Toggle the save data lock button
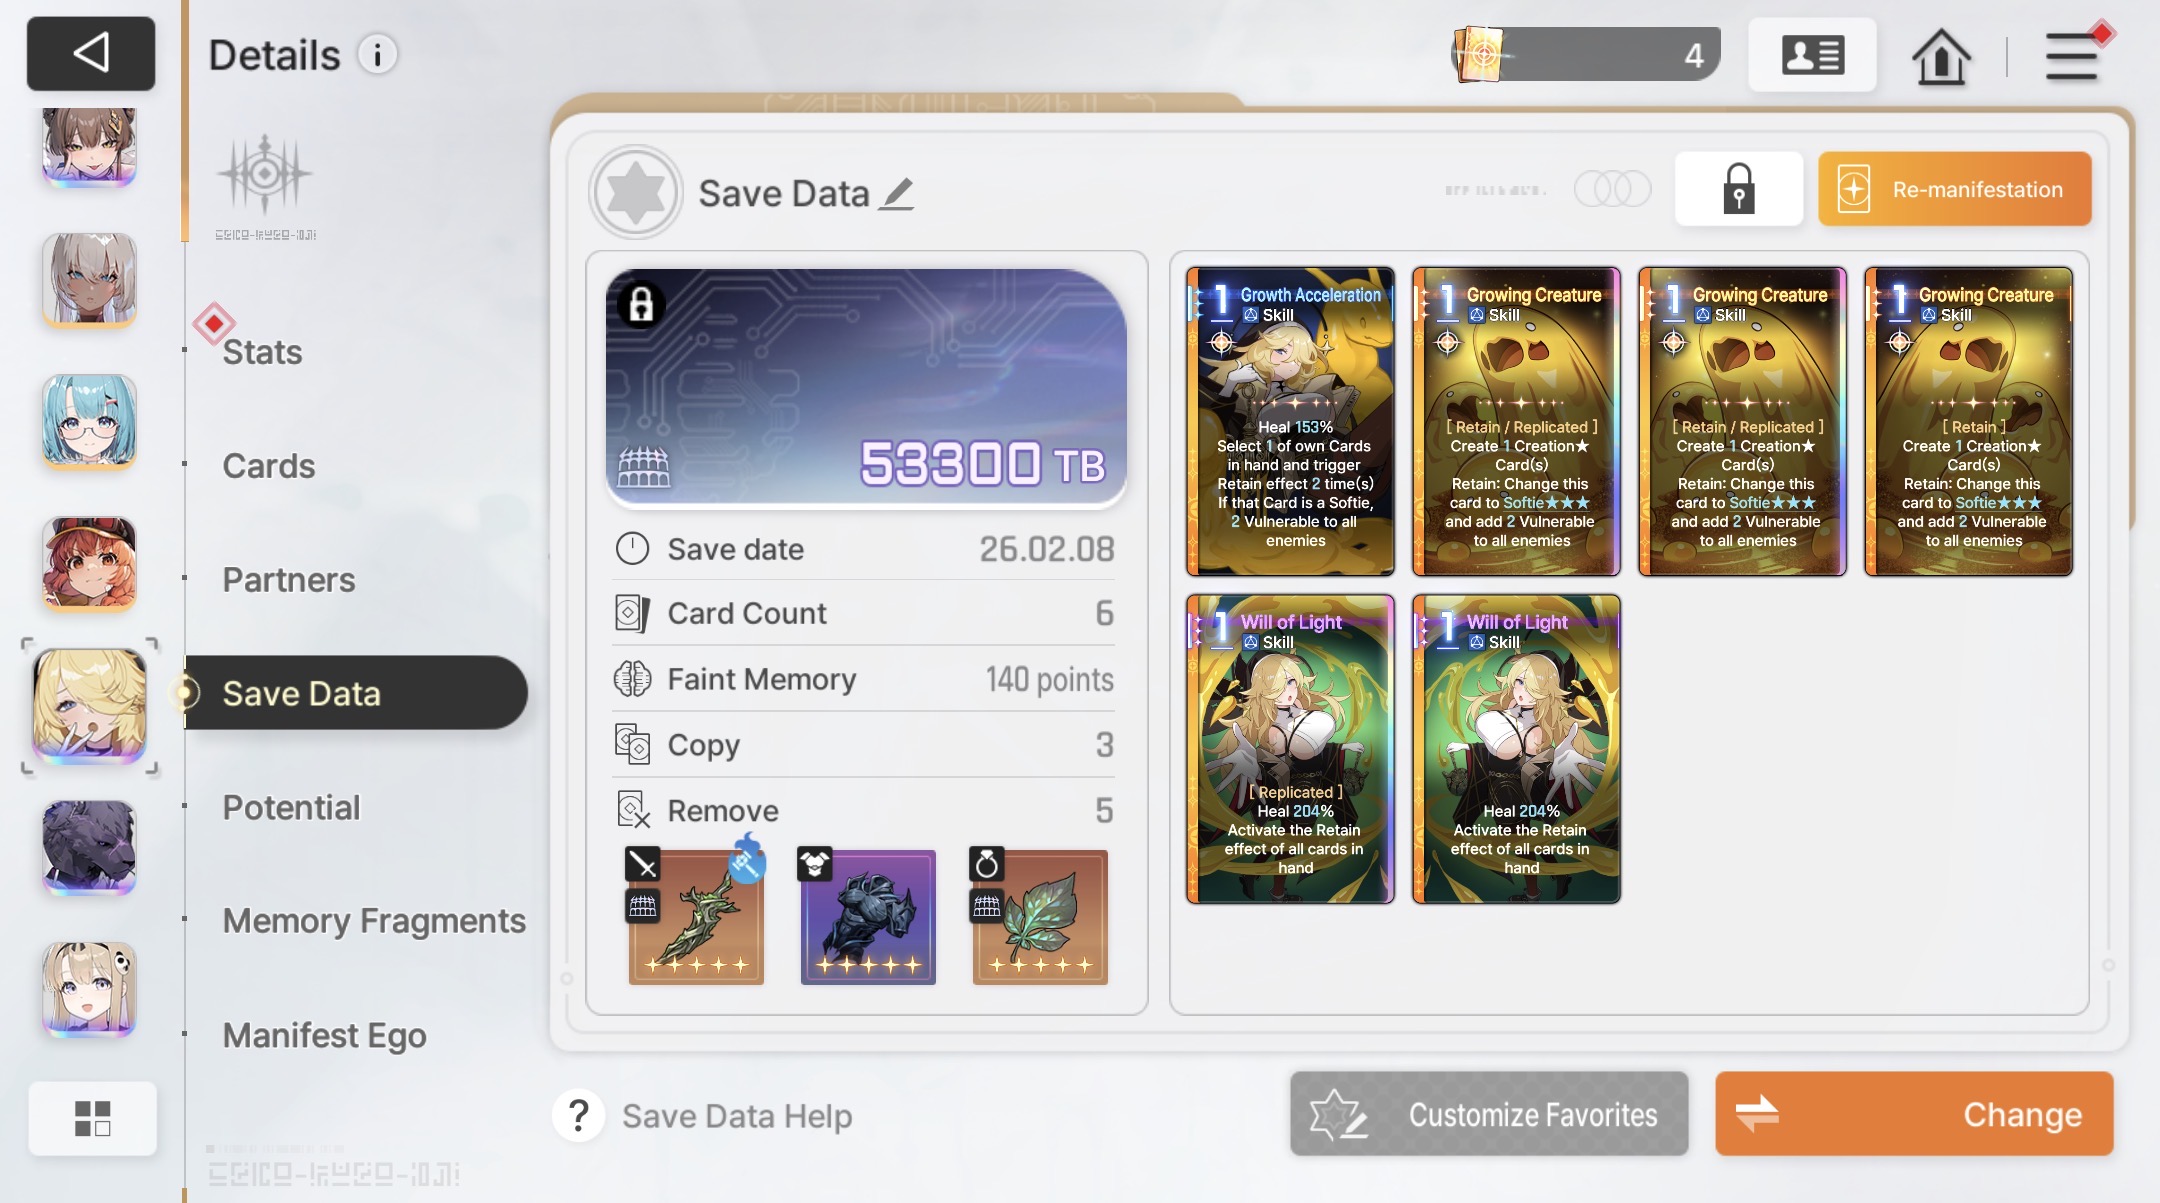Screen dimensions: 2160x1203 [x=1739, y=189]
